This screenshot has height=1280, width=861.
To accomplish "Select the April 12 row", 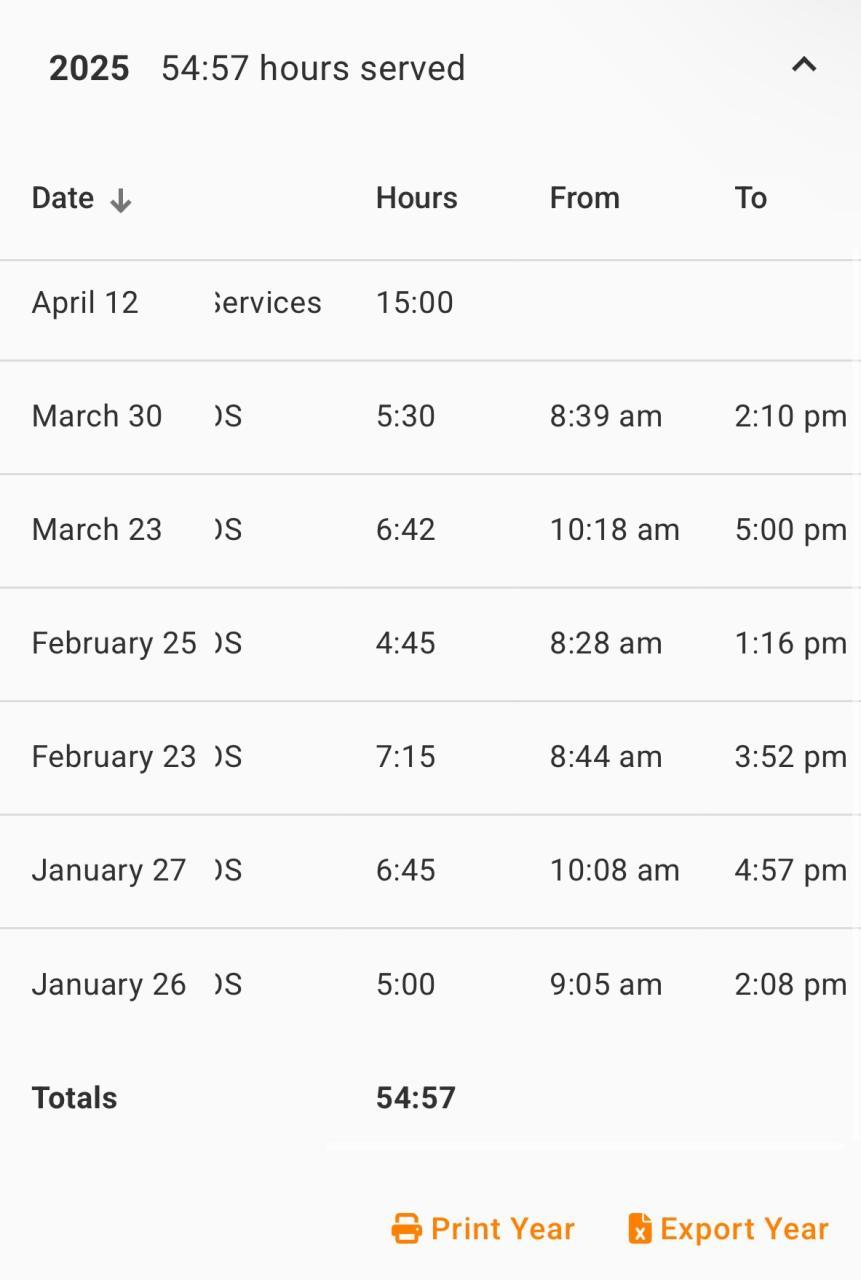I will [x=85, y=303].
